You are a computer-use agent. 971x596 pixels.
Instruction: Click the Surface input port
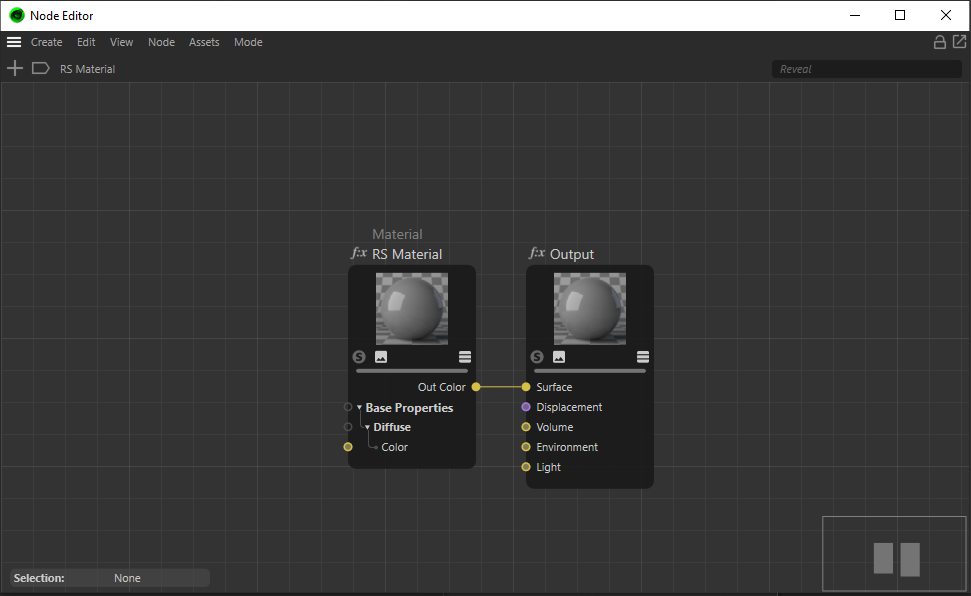coord(526,387)
